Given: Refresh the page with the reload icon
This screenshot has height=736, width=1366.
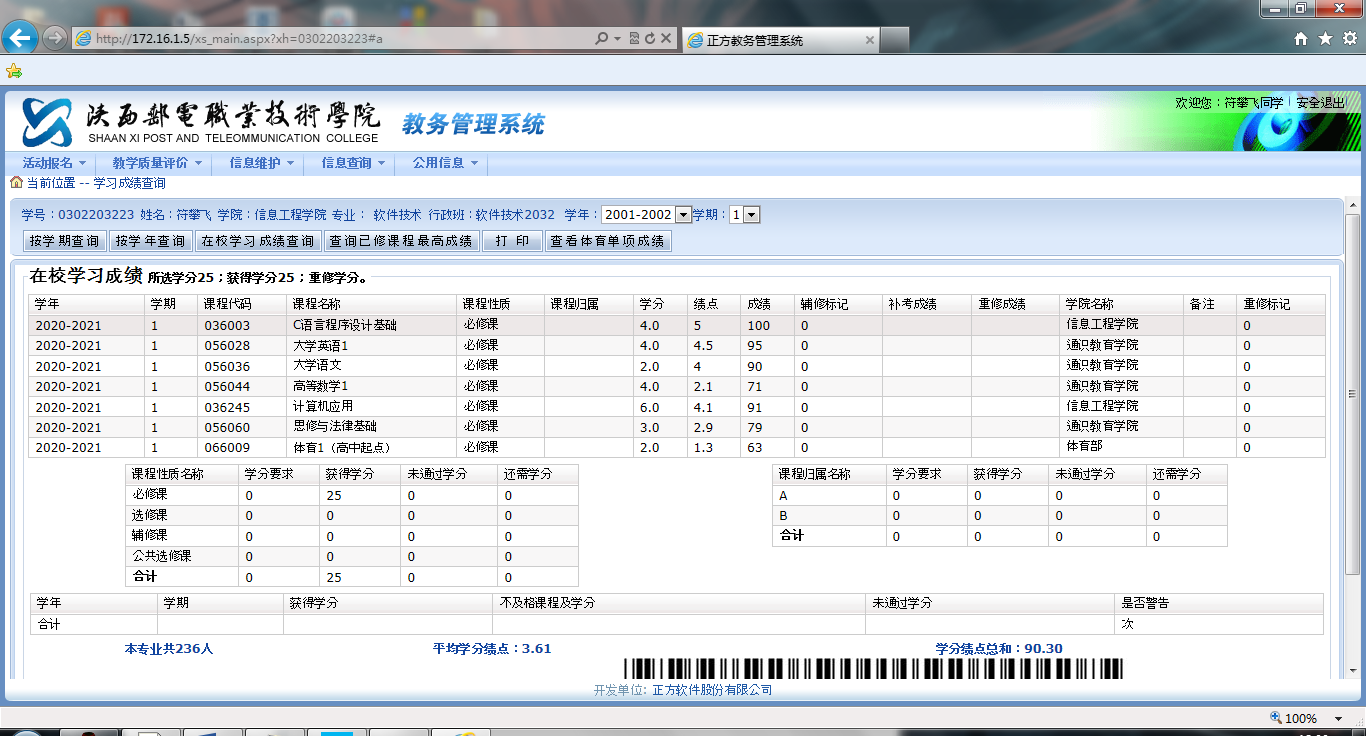Looking at the screenshot, I should point(650,39).
